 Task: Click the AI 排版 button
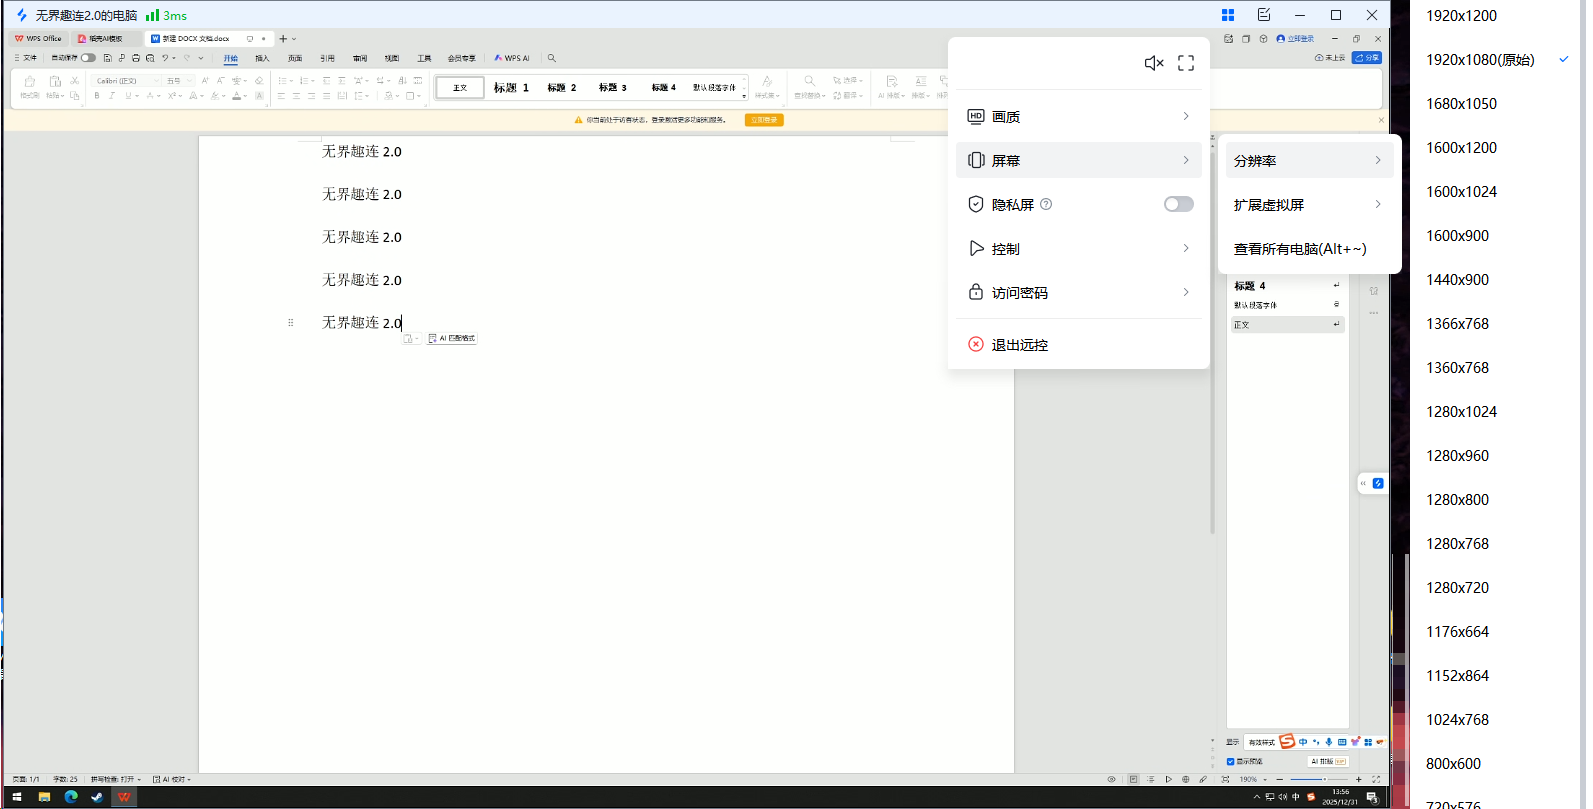coord(1328,761)
